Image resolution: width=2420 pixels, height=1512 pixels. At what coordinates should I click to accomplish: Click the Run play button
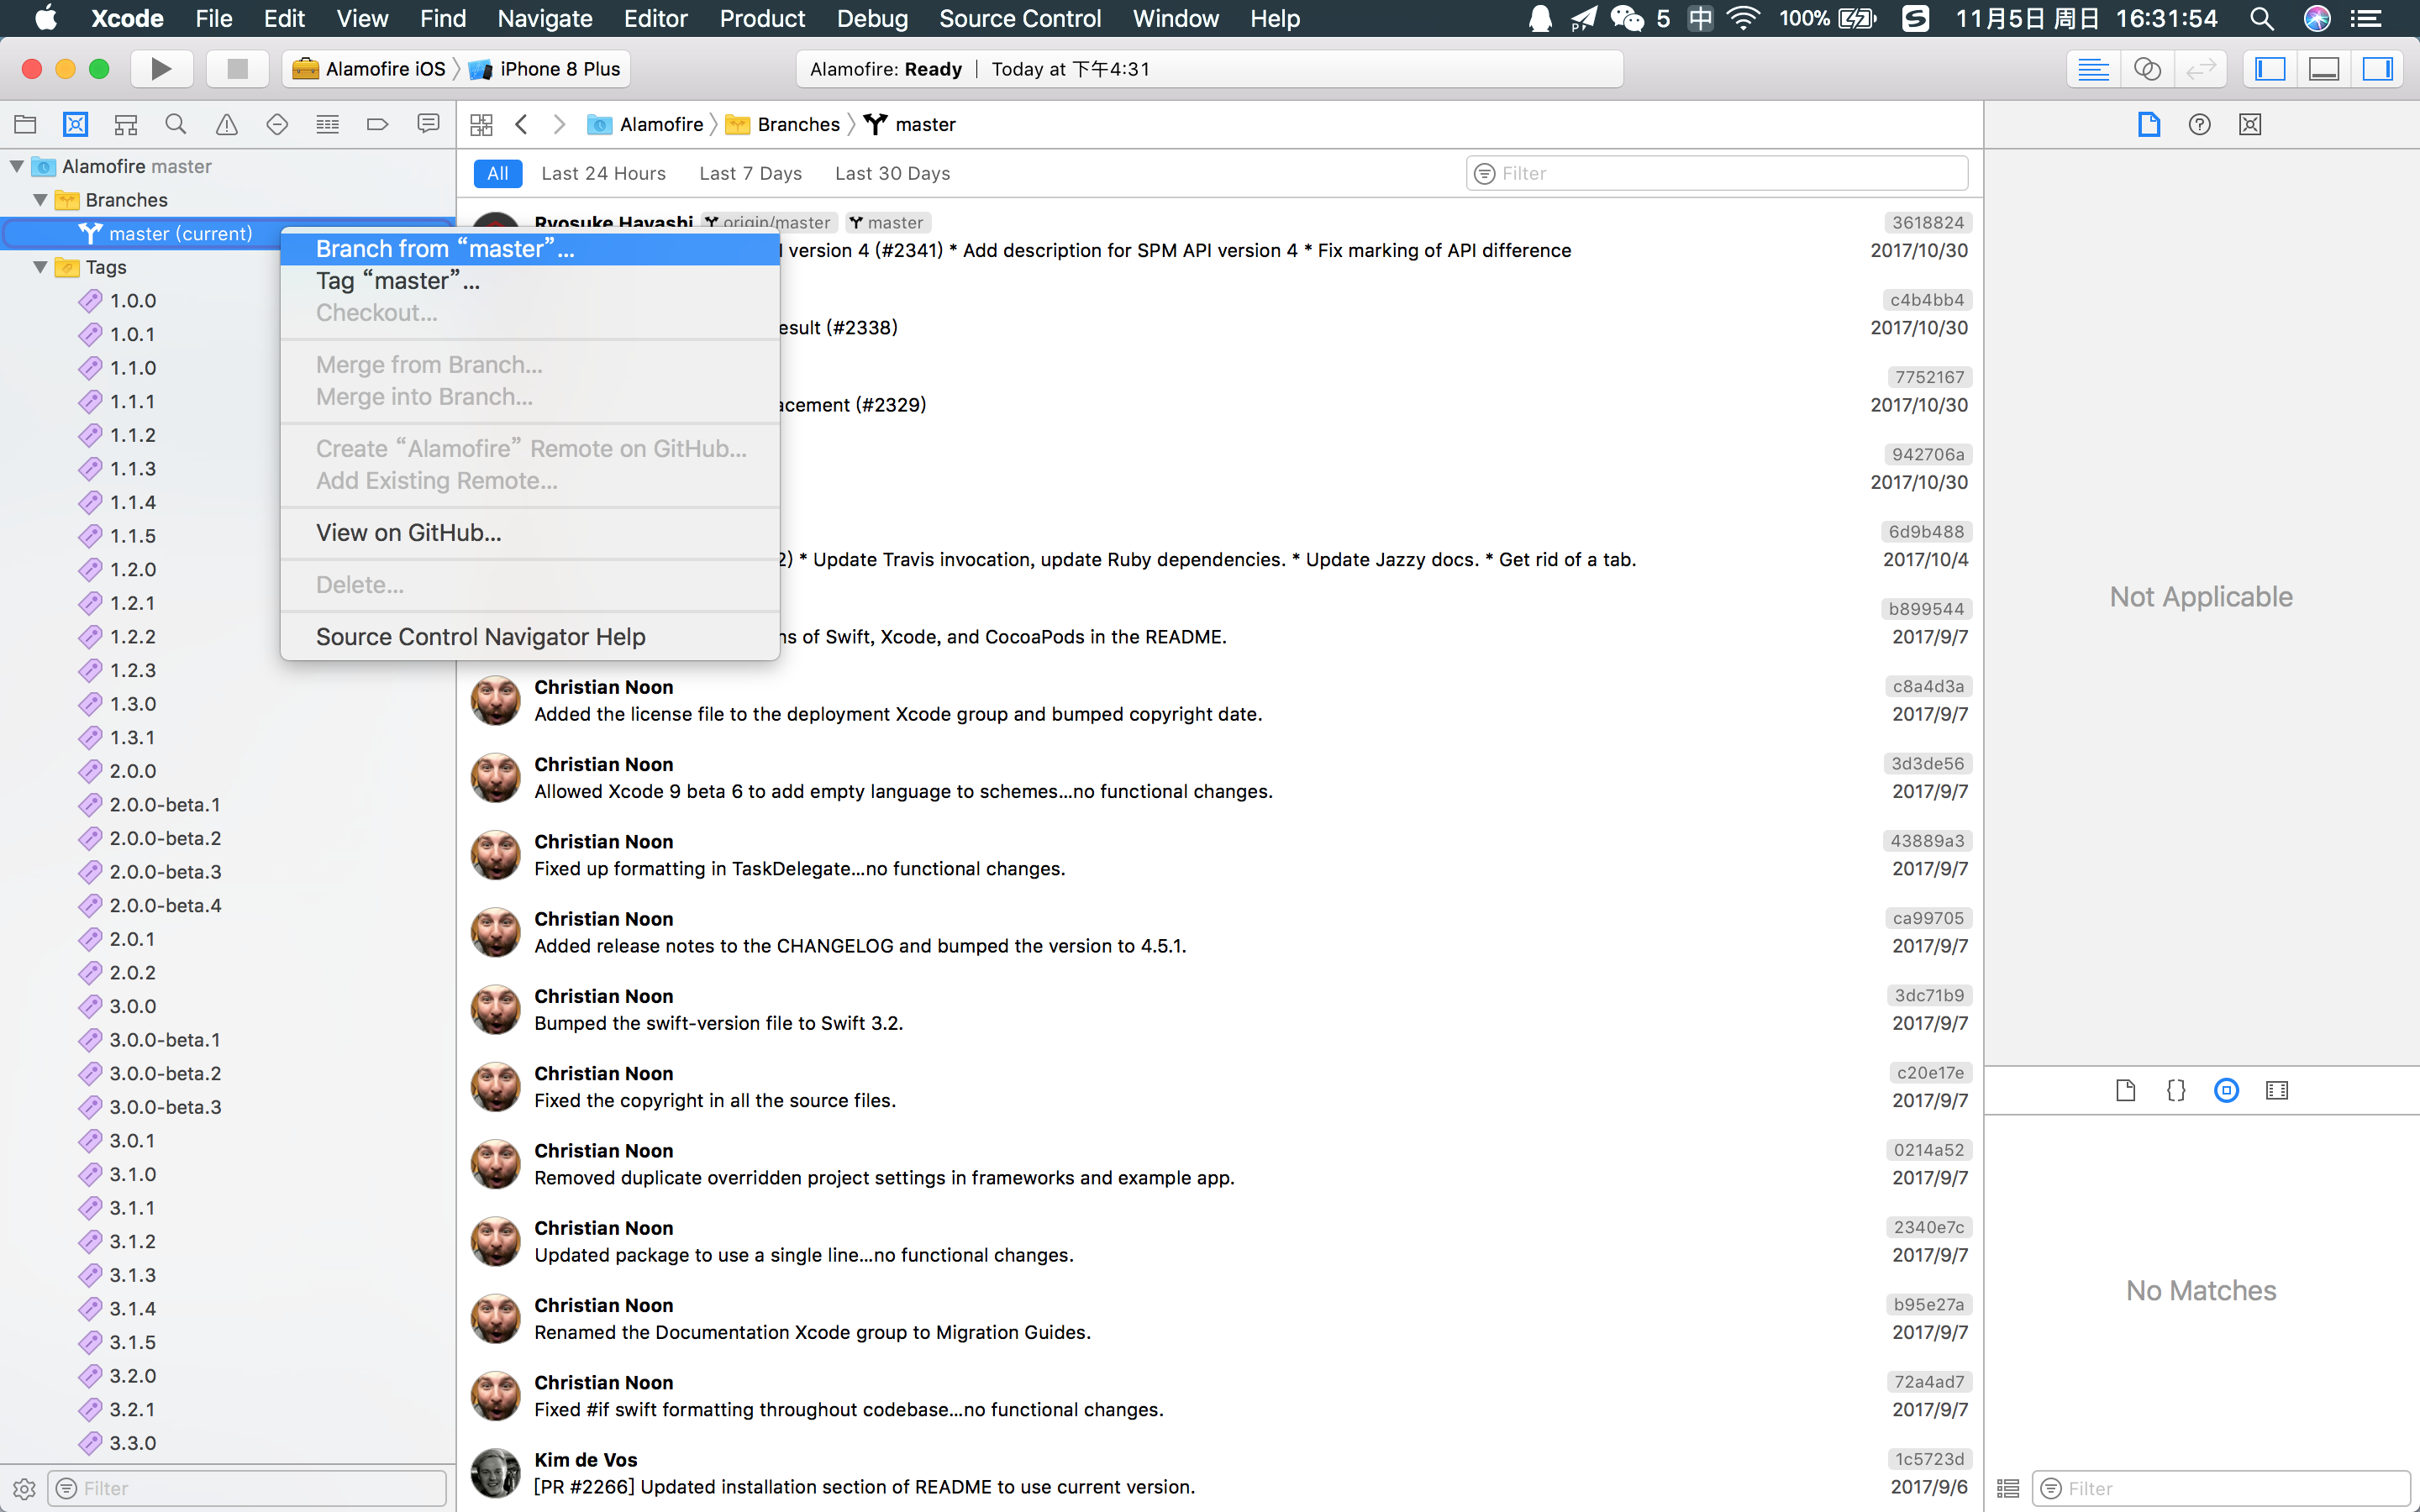click(x=161, y=69)
